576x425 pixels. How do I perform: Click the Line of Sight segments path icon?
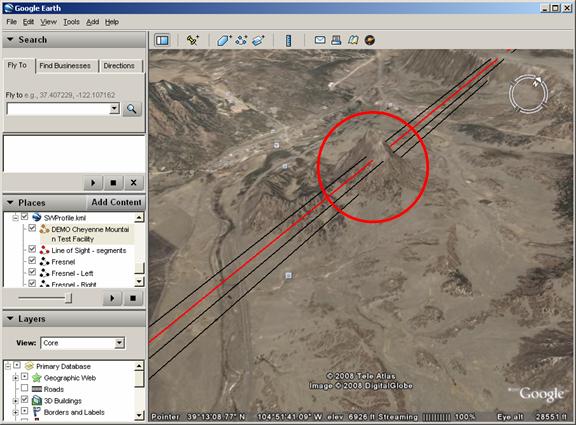coord(44,251)
